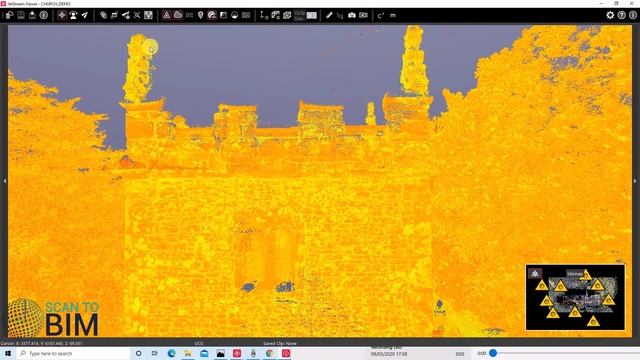640x360 pixels.
Task: Click the video camera recording icon
Action: tap(363, 16)
